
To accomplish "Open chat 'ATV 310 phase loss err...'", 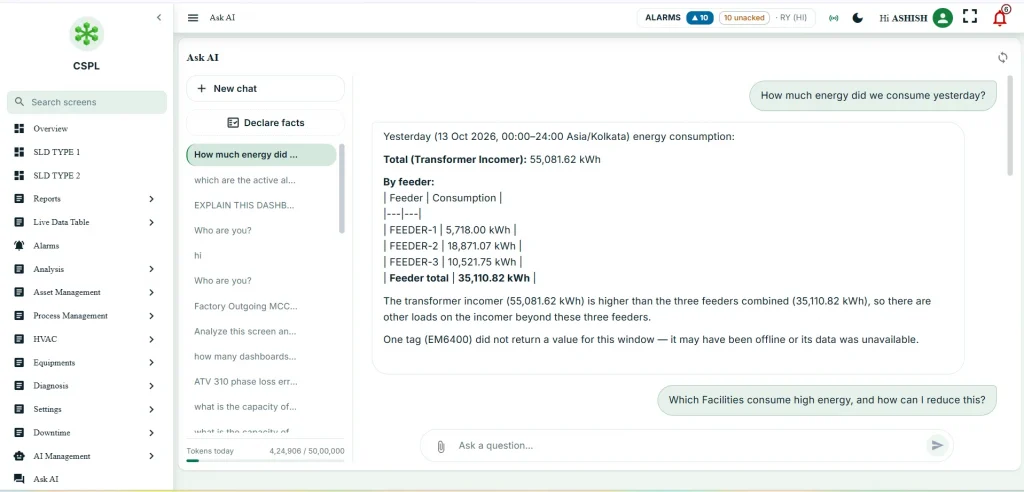I will click(x=261, y=382).
